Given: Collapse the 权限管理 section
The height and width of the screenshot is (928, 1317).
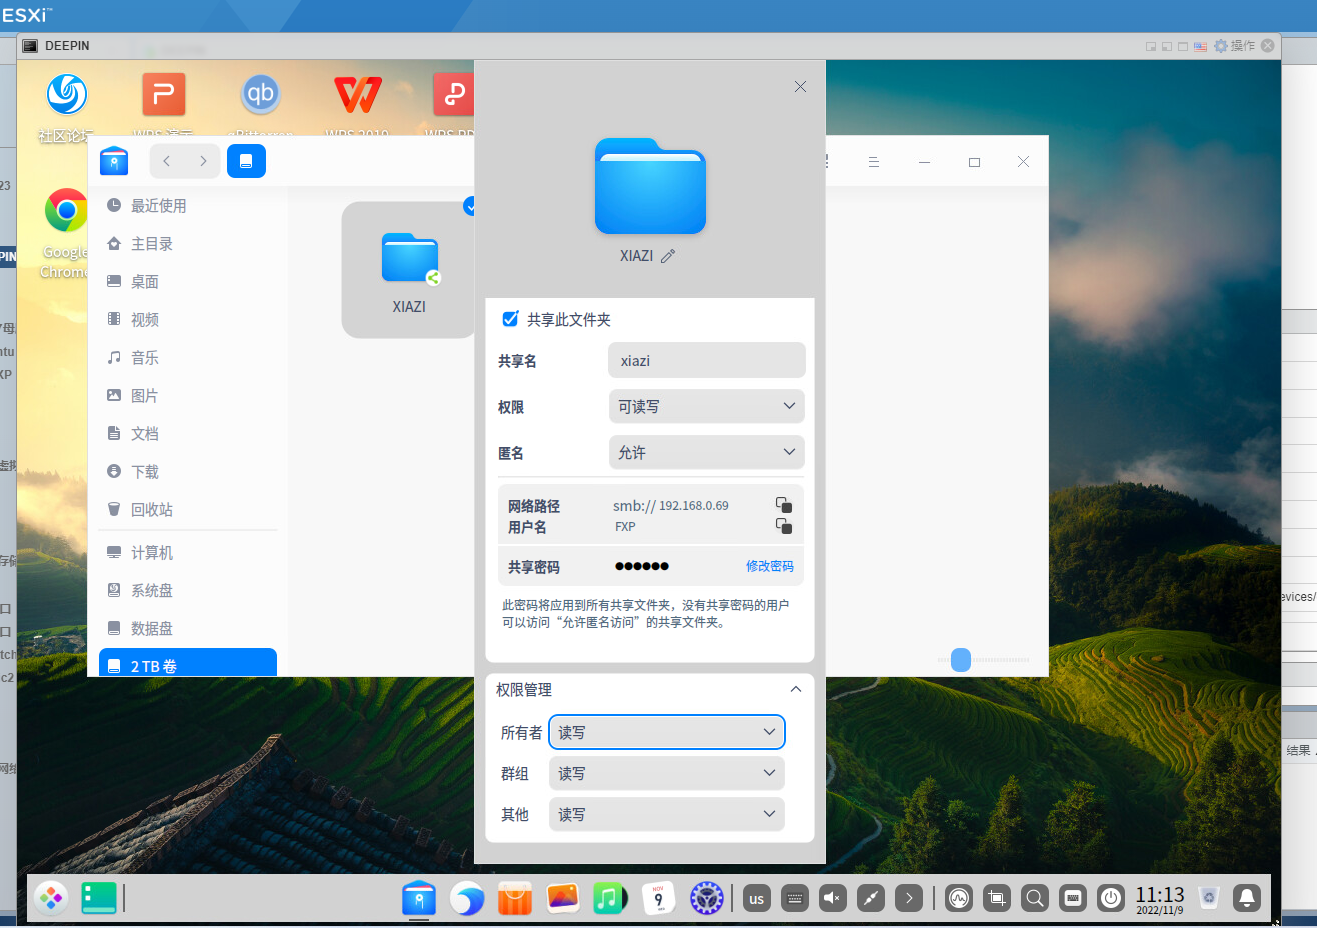Looking at the screenshot, I should (x=796, y=689).
